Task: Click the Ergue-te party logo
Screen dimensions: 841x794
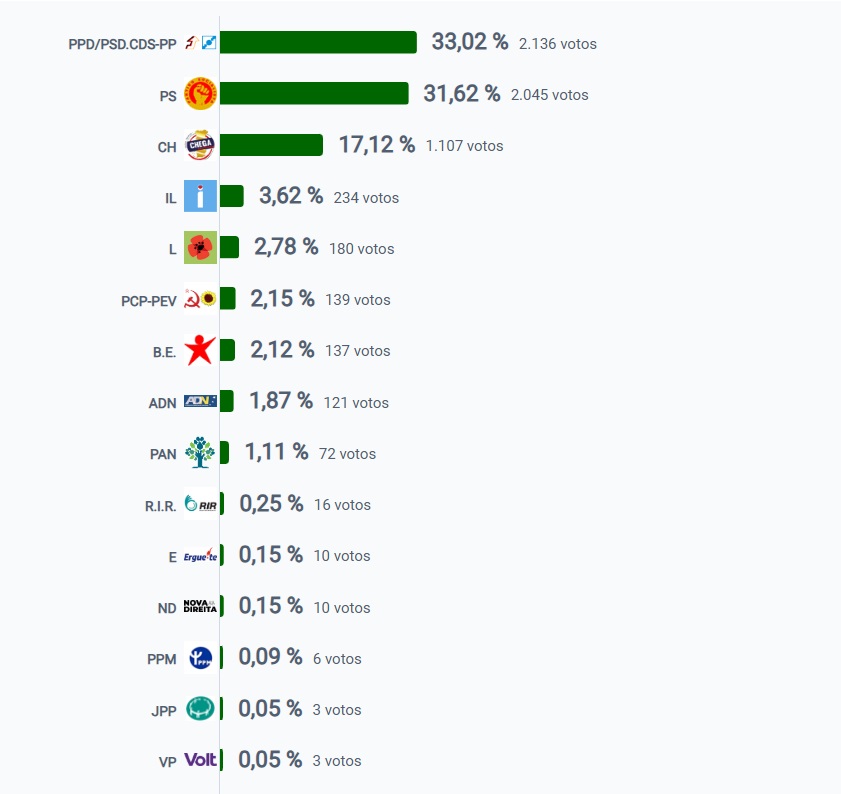Action: pos(200,555)
